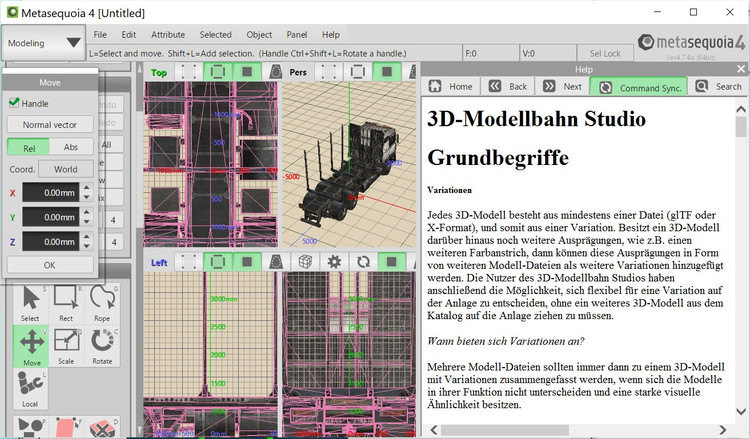Click the Sel Lock button
The width and height of the screenshot is (750, 439).
click(x=605, y=54)
